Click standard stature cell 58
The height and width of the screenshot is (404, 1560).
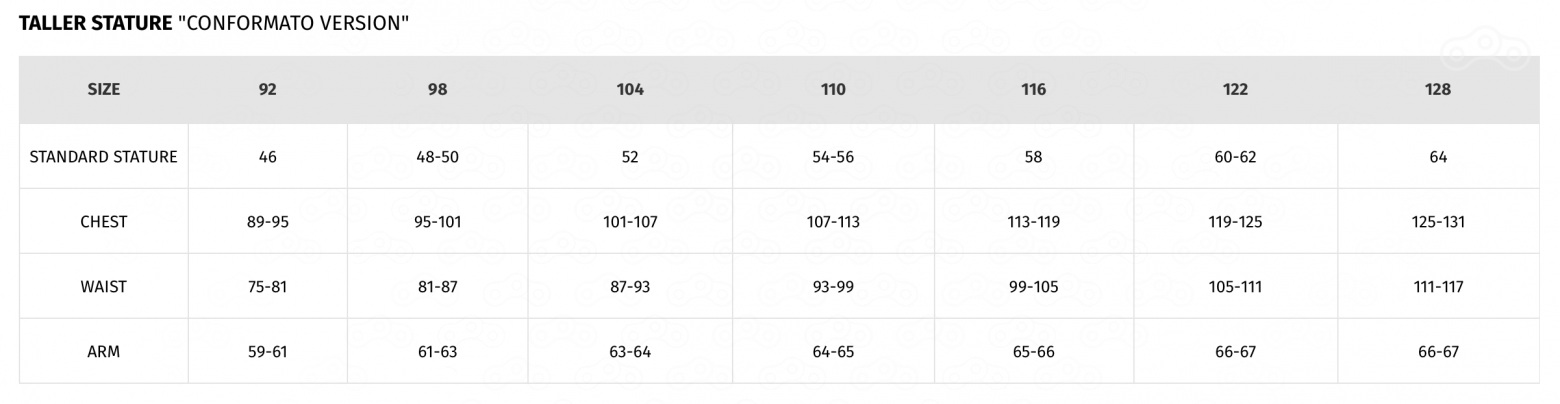(1033, 157)
